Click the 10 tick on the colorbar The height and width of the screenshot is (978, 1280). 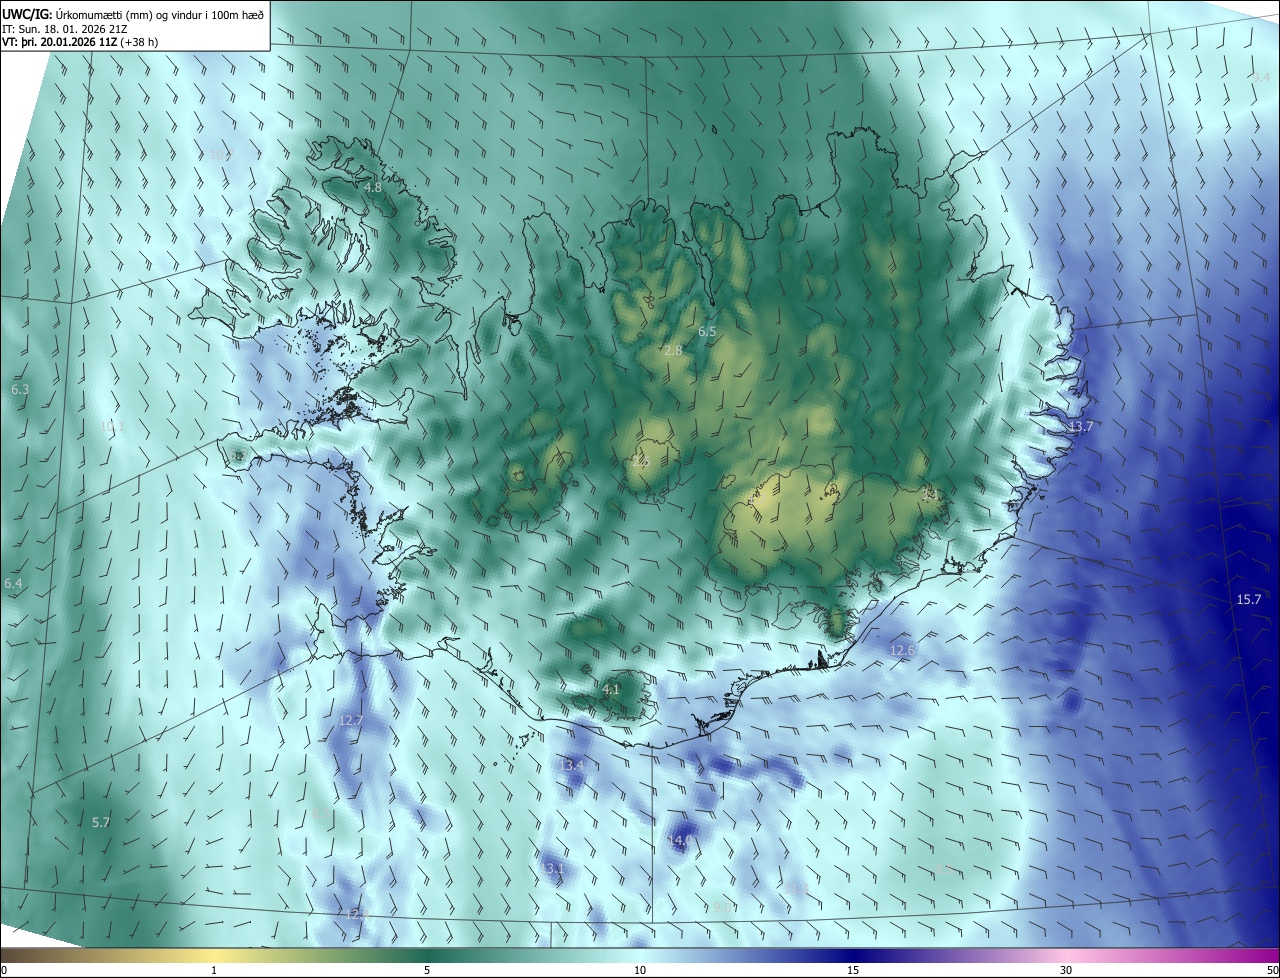coord(640,971)
